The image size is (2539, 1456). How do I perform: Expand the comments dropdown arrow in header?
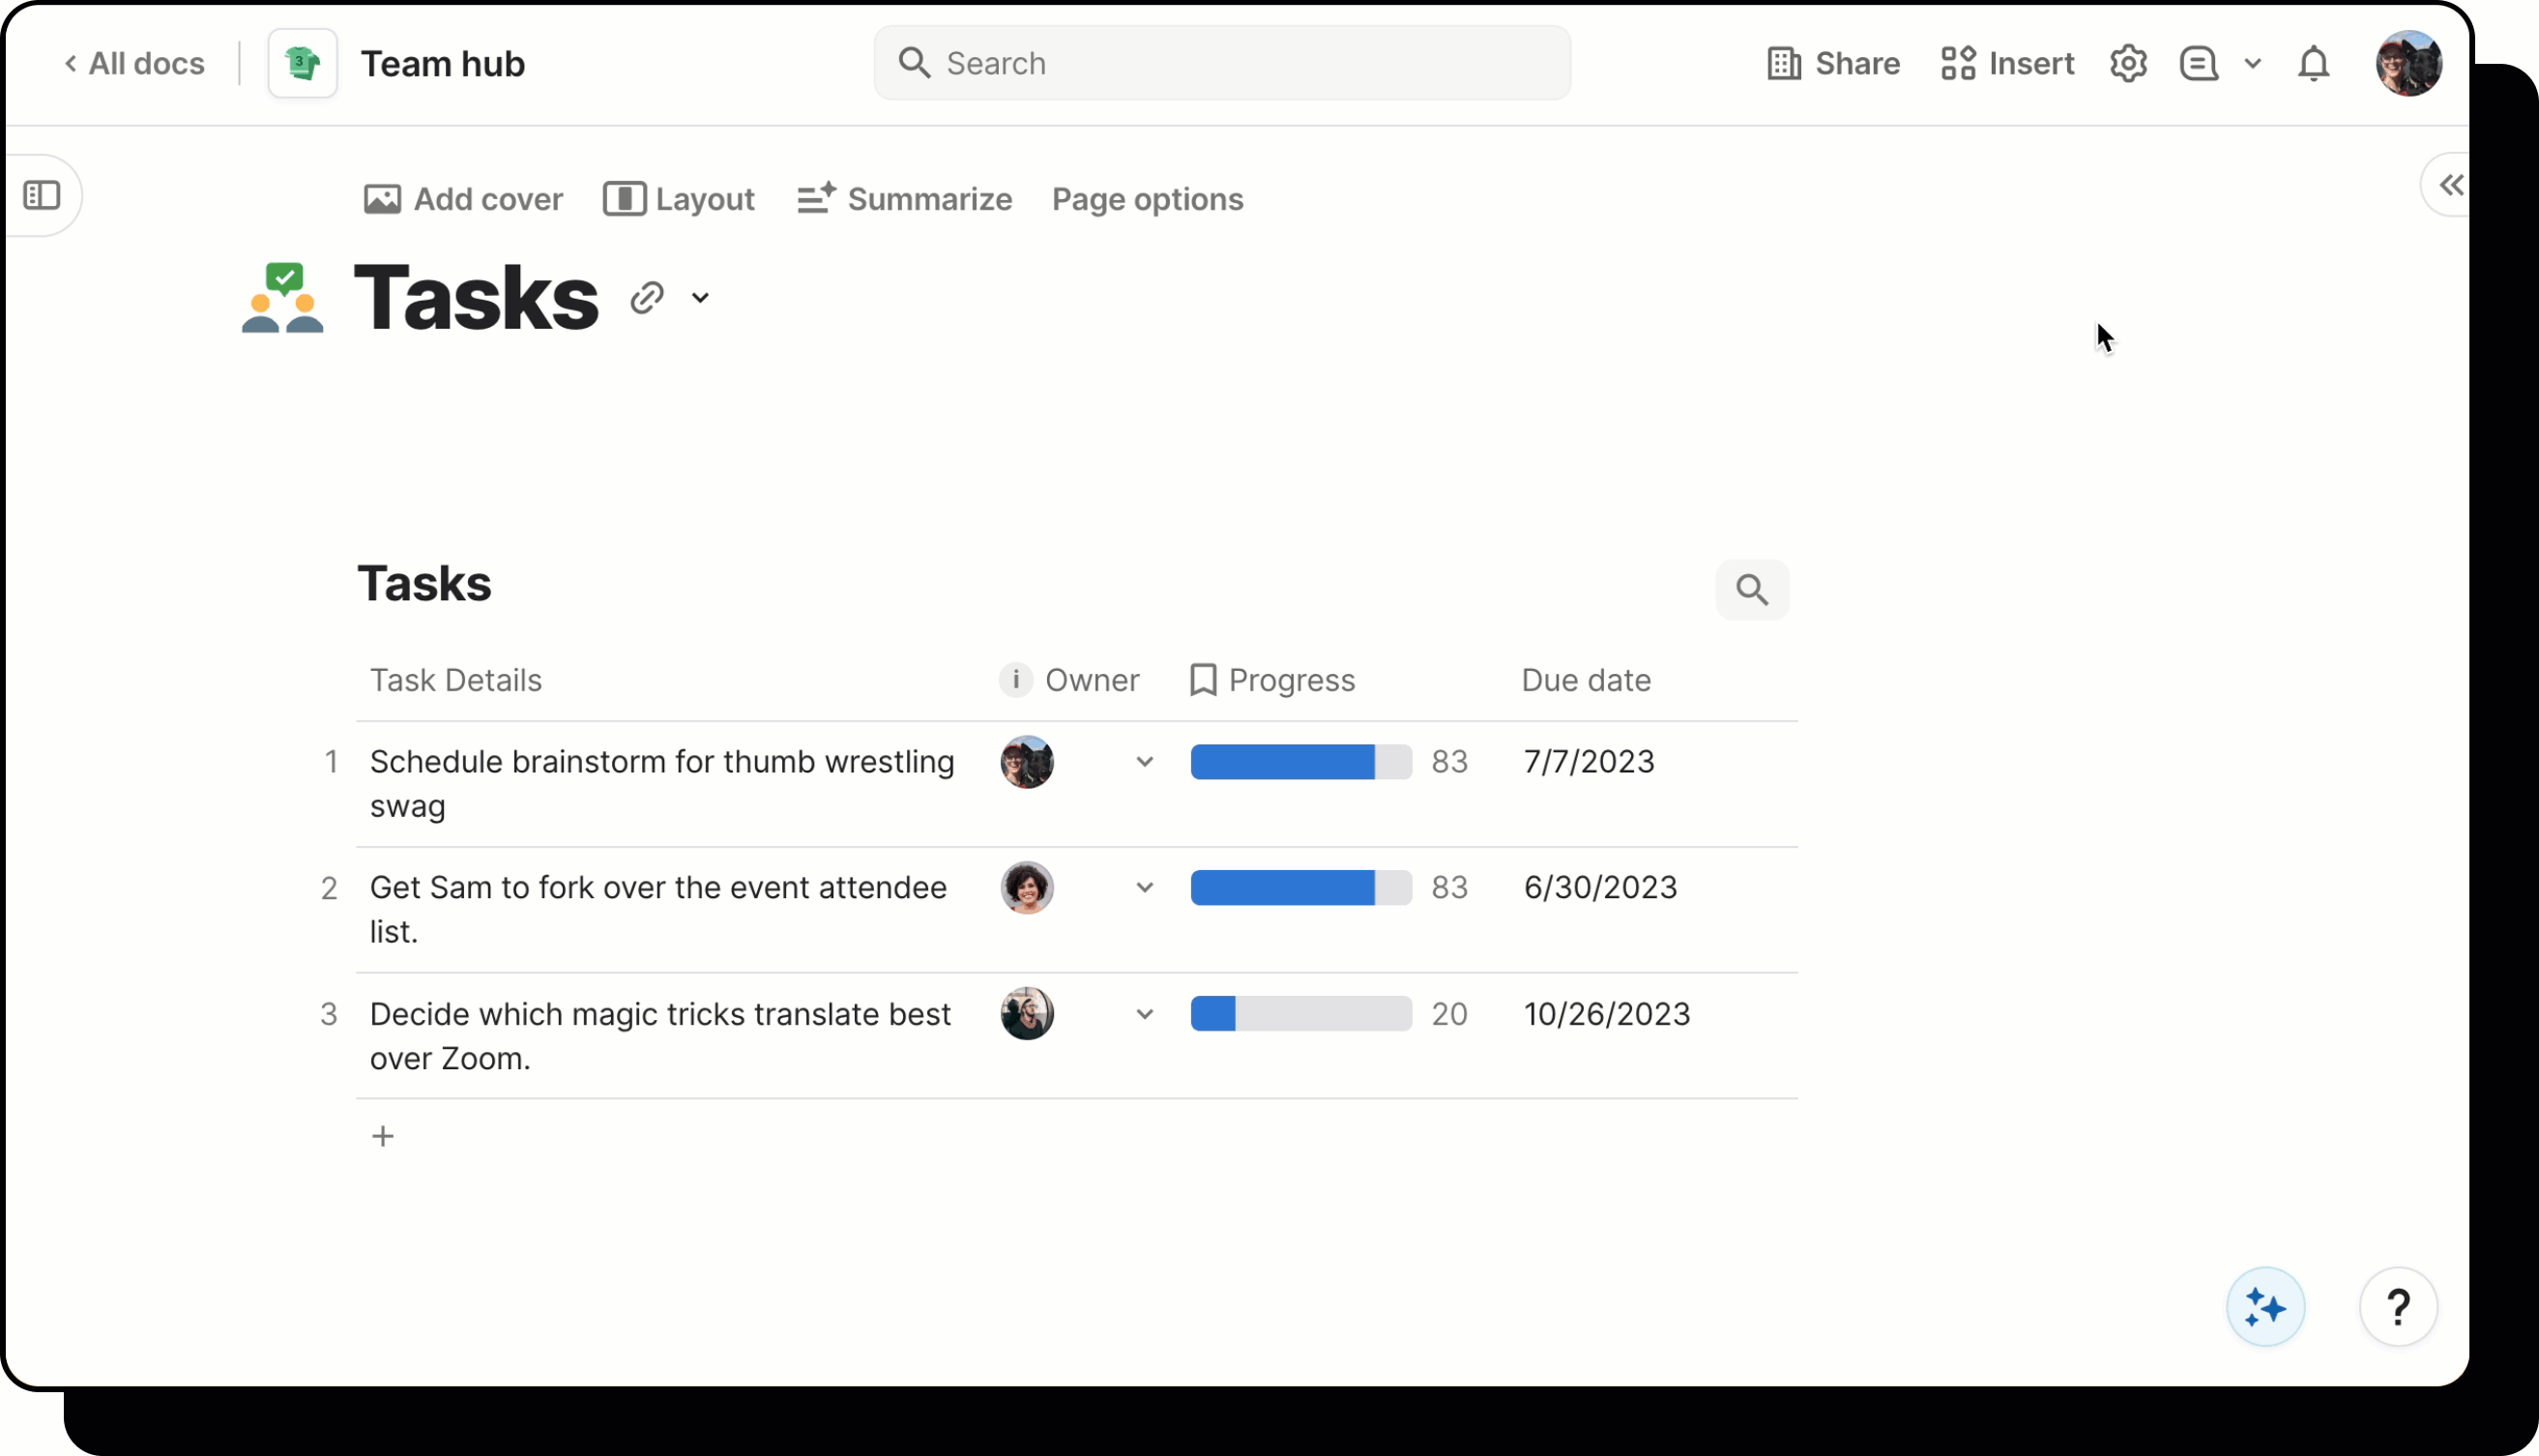click(x=2253, y=64)
